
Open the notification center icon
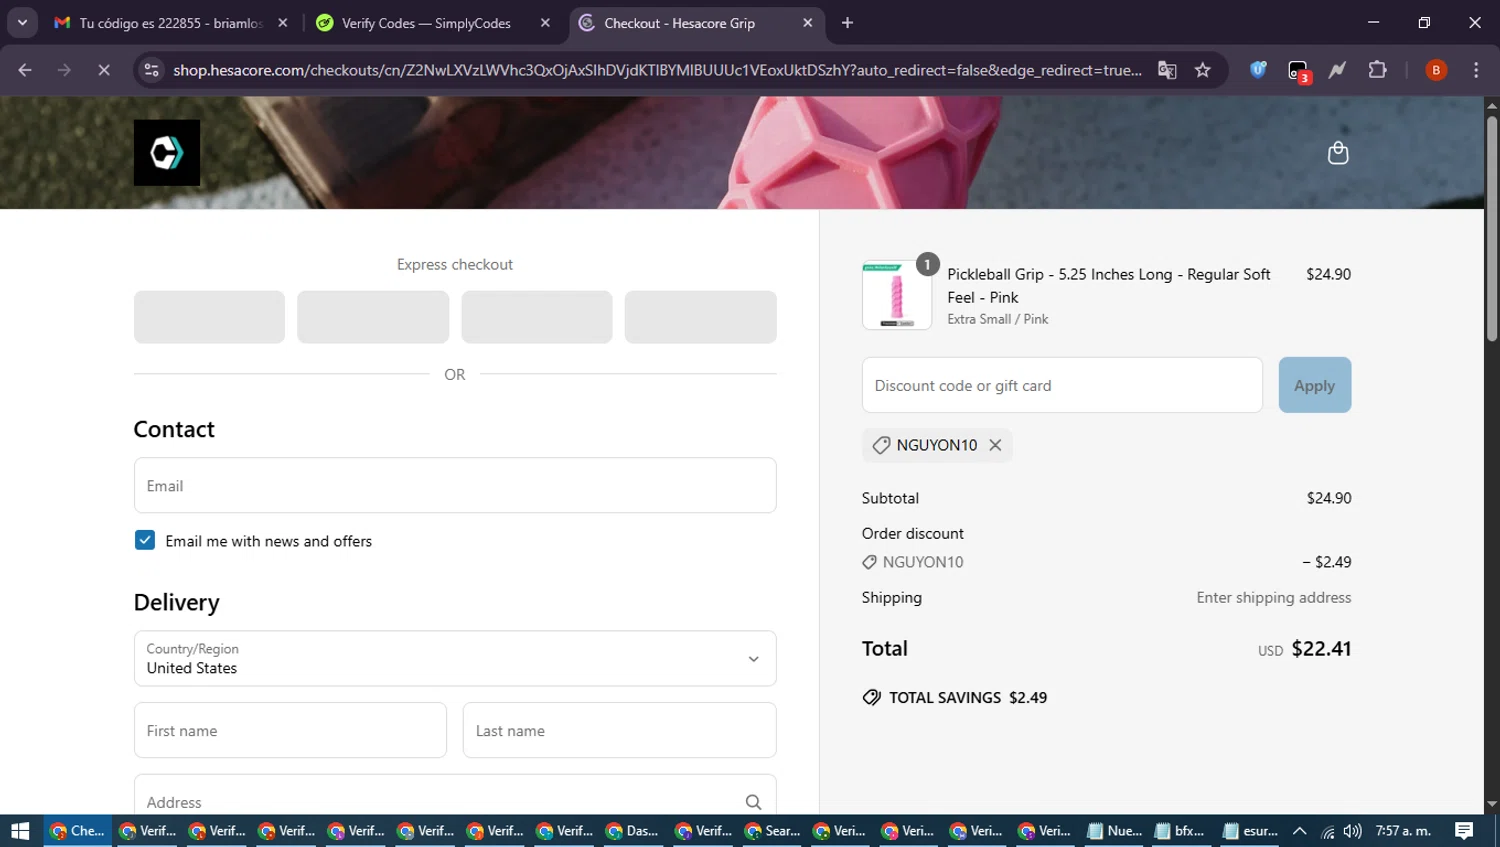click(x=1464, y=831)
